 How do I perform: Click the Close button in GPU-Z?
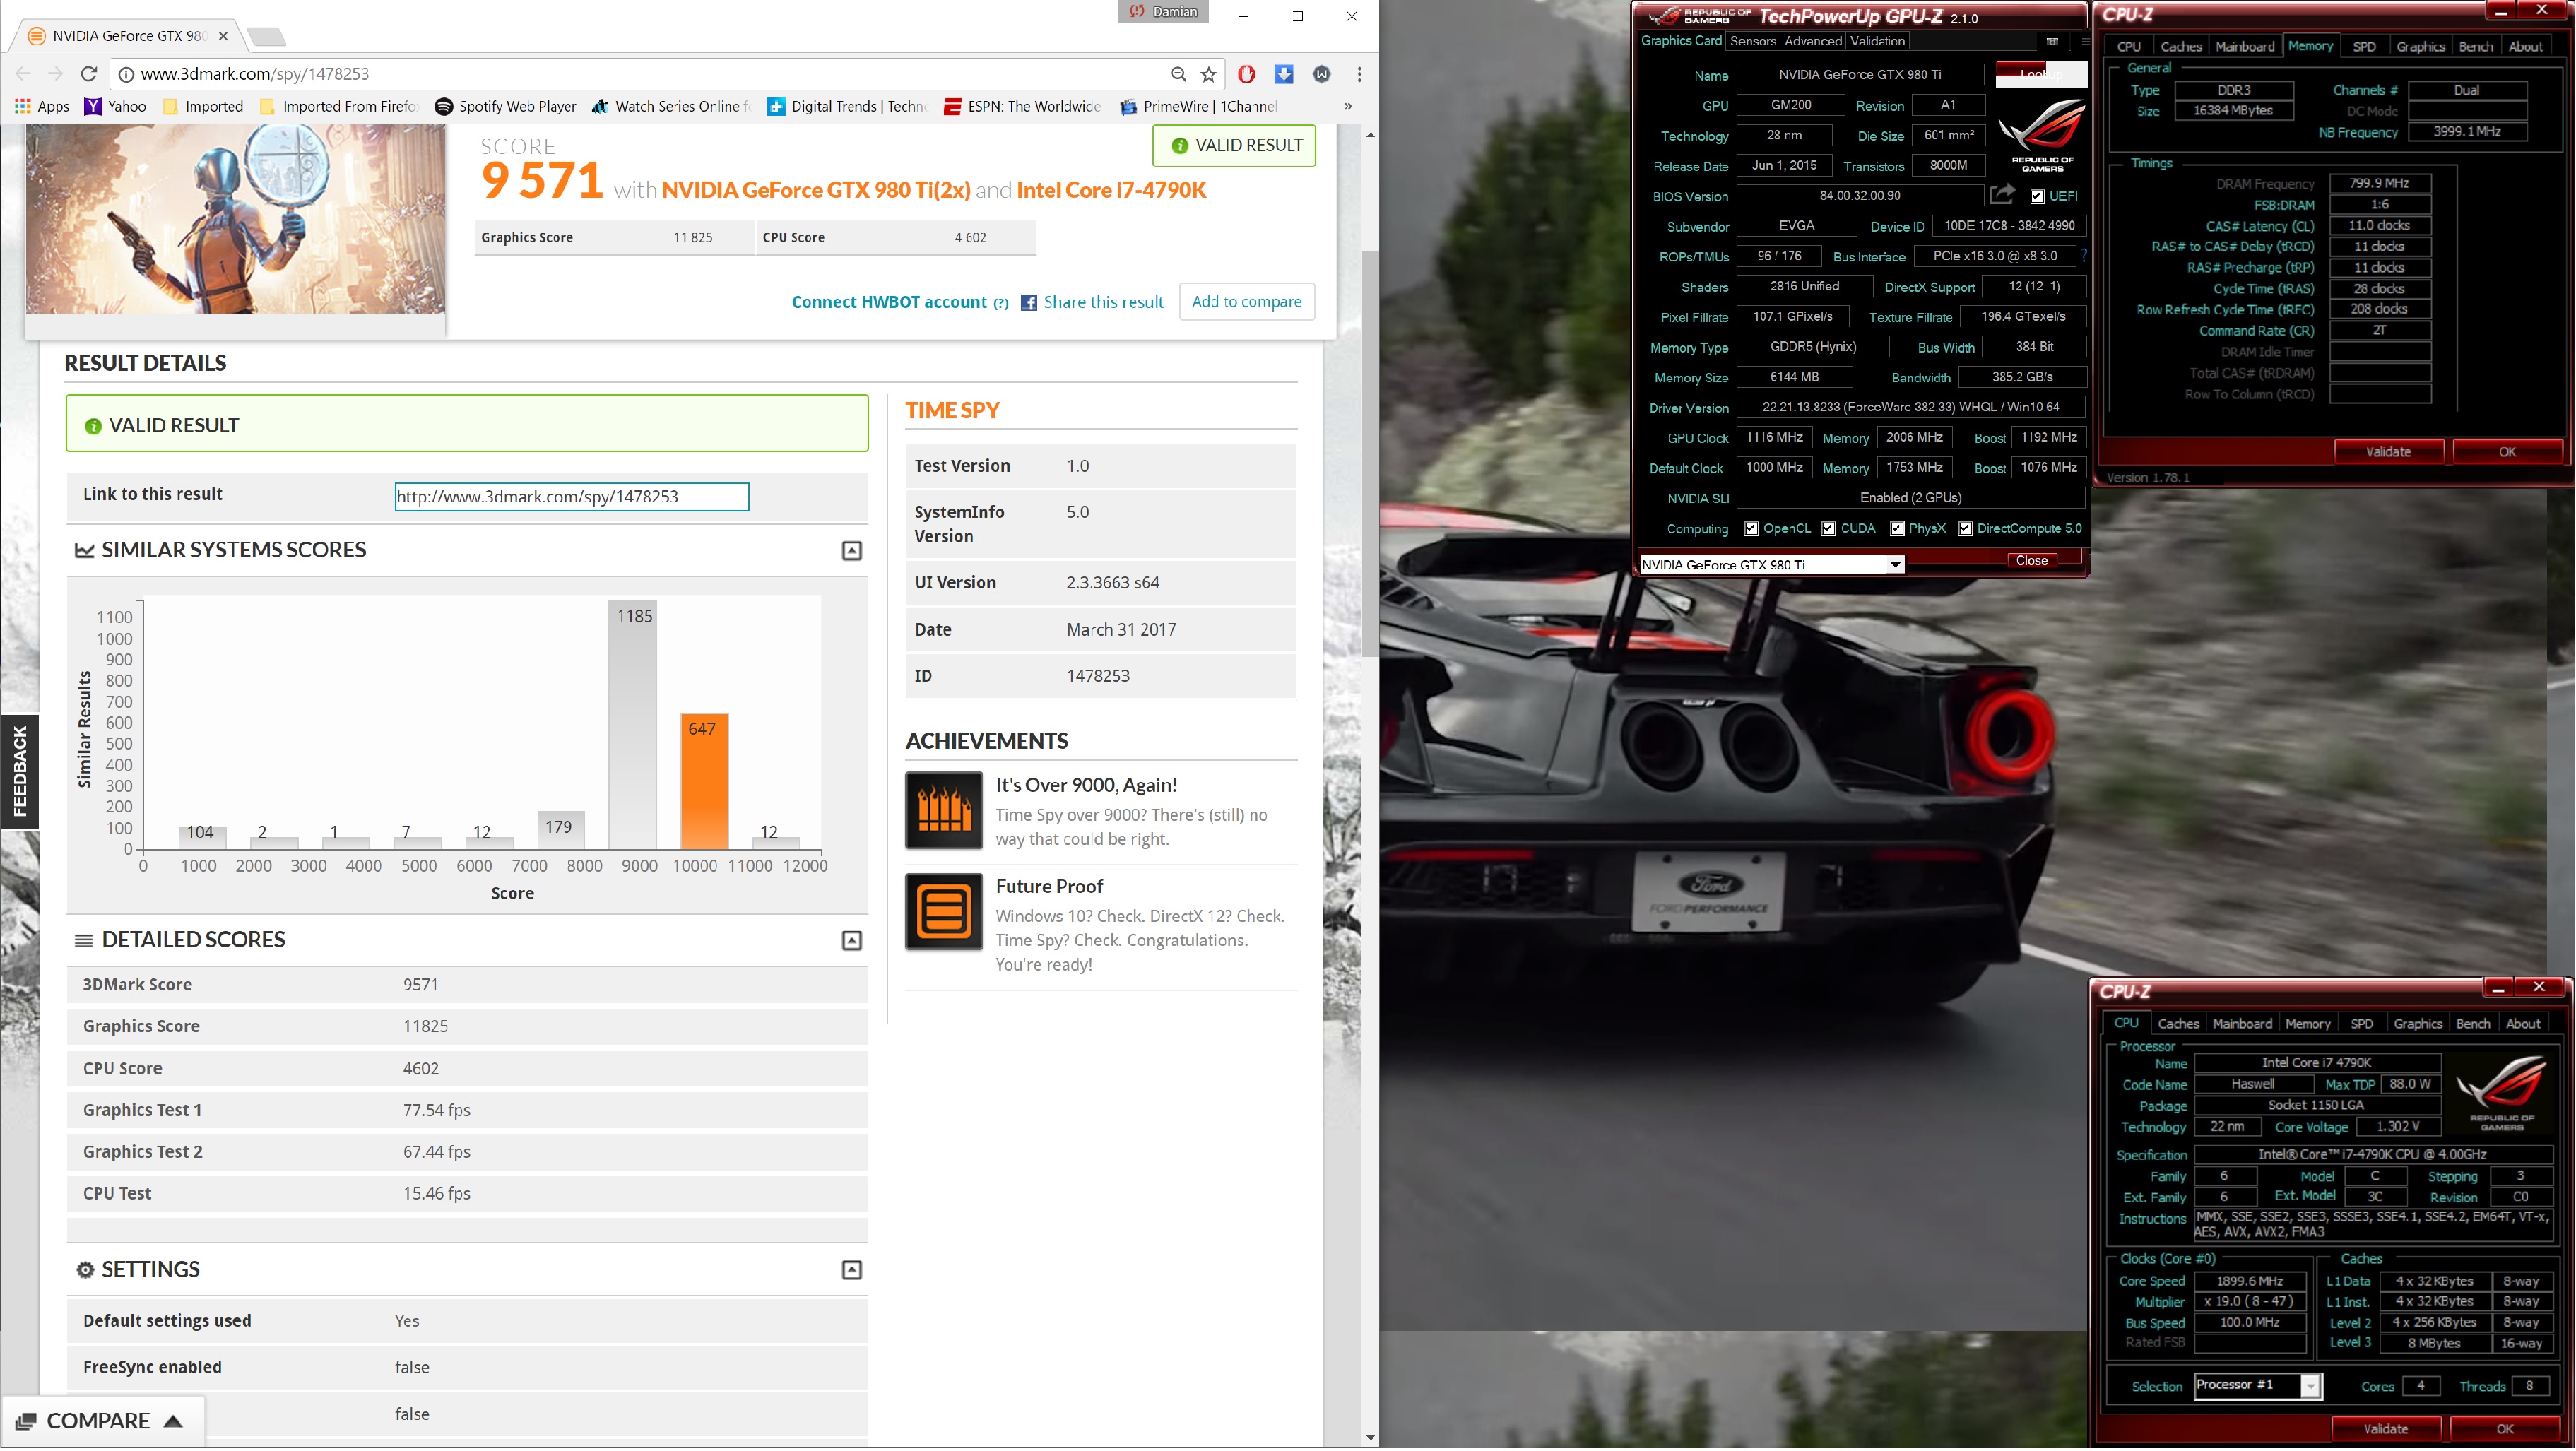click(2031, 561)
